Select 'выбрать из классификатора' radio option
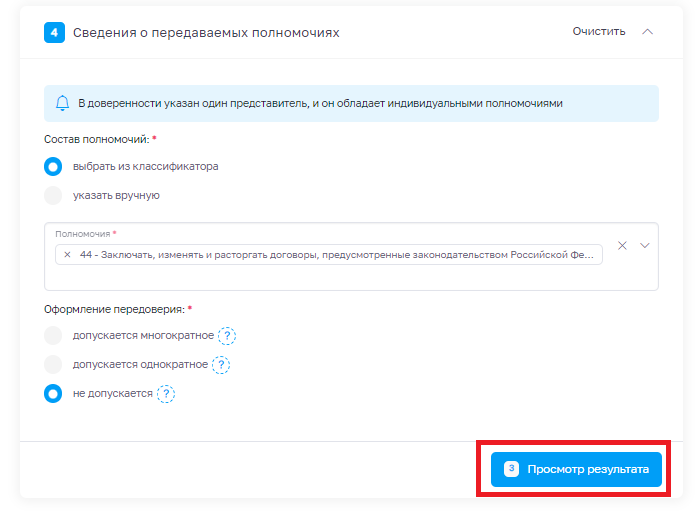The image size is (696, 513). [x=53, y=167]
